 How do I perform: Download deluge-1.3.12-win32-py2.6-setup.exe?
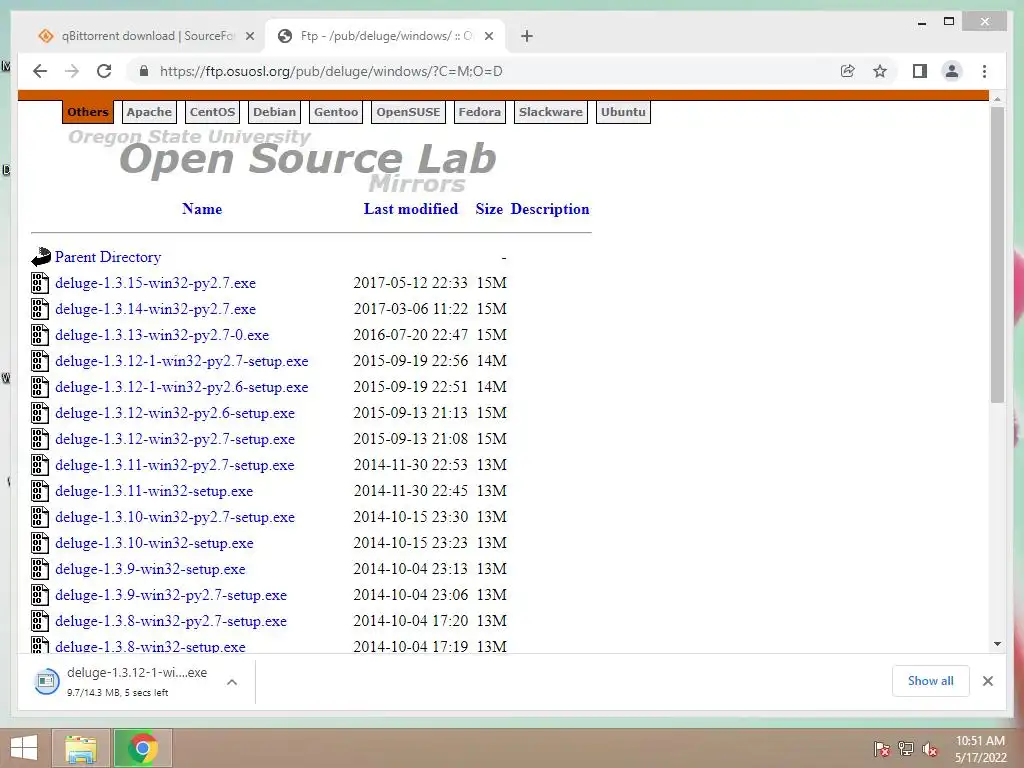(175, 413)
